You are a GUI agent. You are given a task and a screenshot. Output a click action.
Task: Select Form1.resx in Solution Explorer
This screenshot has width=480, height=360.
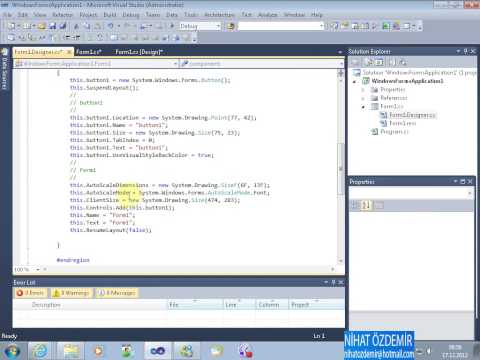[x=402, y=123]
